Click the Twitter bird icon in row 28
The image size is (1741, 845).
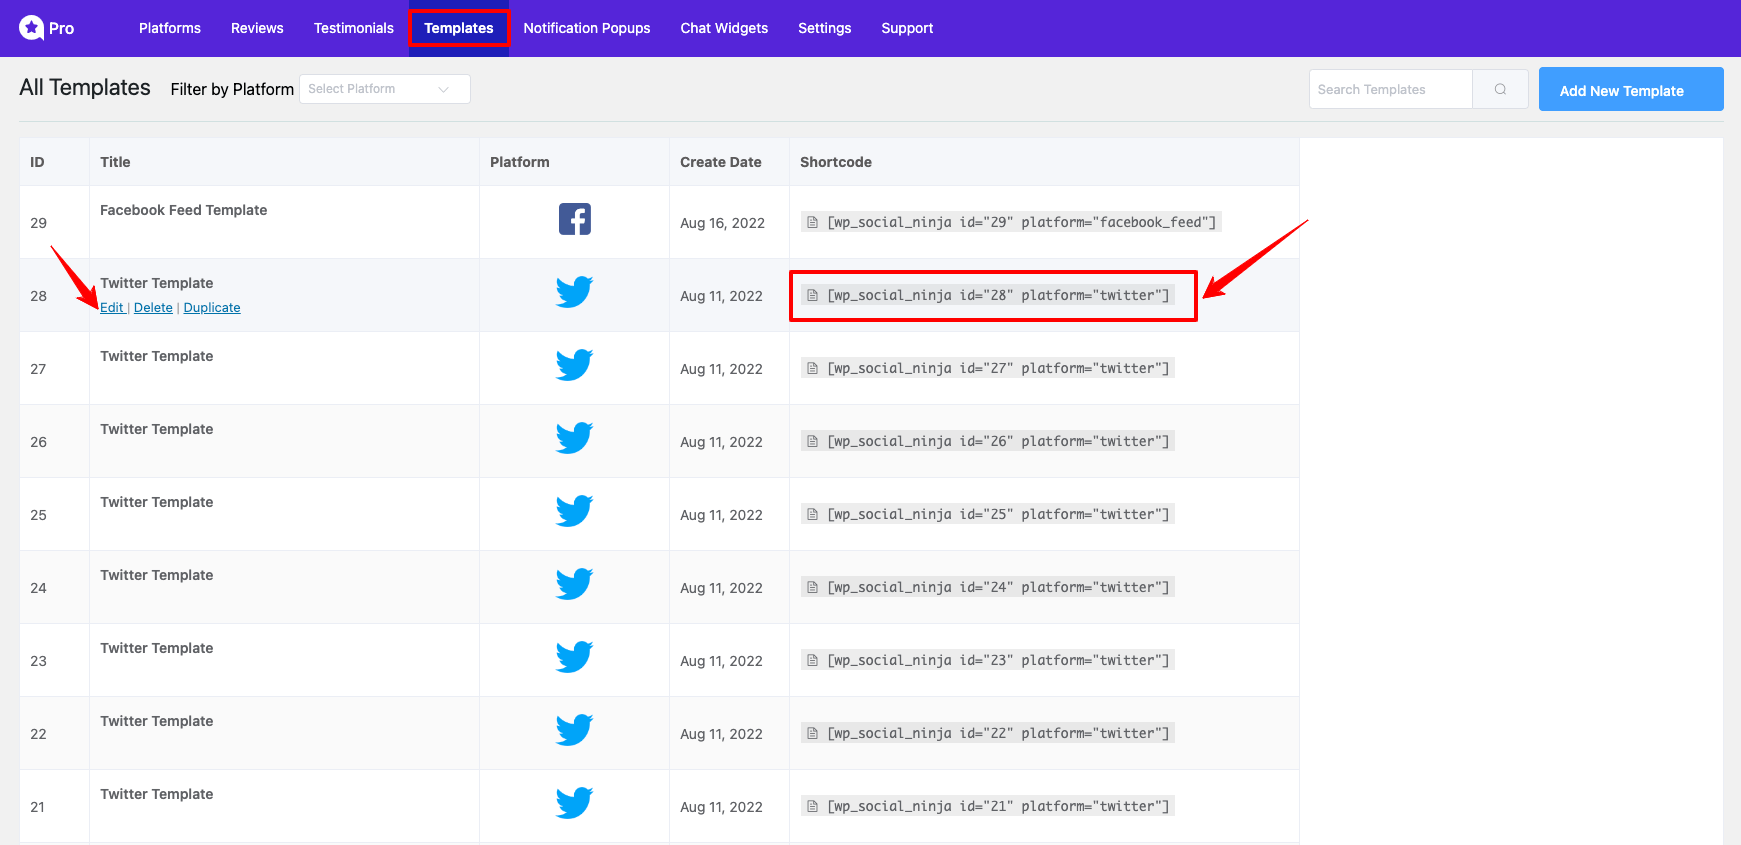click(574, 292)
